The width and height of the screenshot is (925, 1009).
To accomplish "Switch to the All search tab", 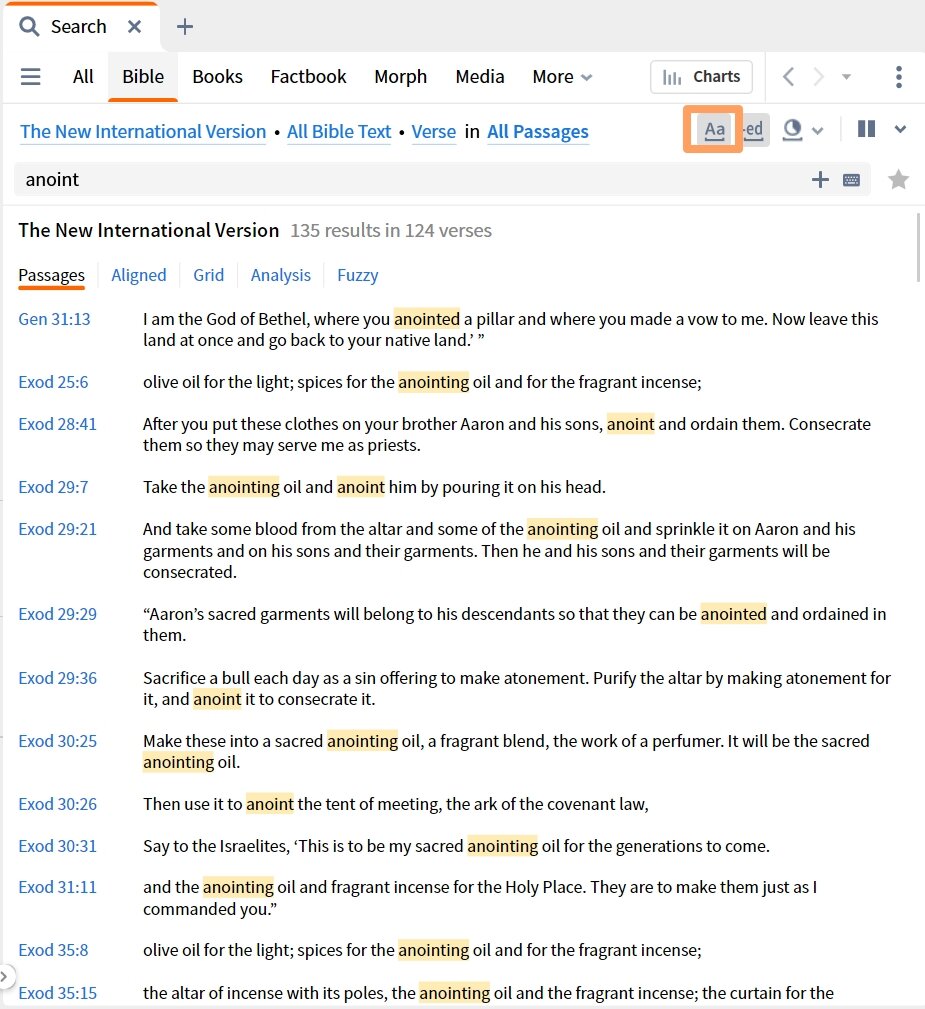I will [83, 77].
